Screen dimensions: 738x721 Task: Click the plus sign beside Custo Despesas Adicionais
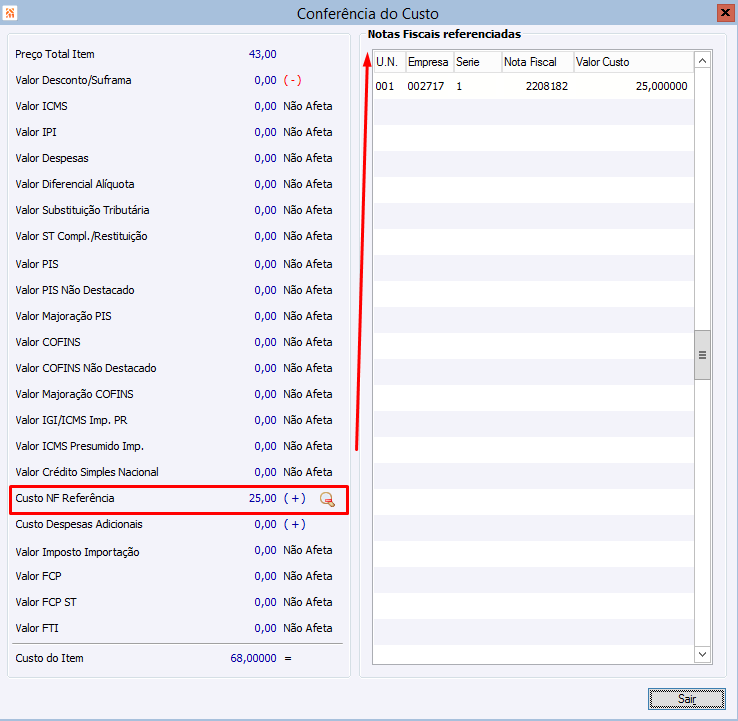(x=295, y=524)
